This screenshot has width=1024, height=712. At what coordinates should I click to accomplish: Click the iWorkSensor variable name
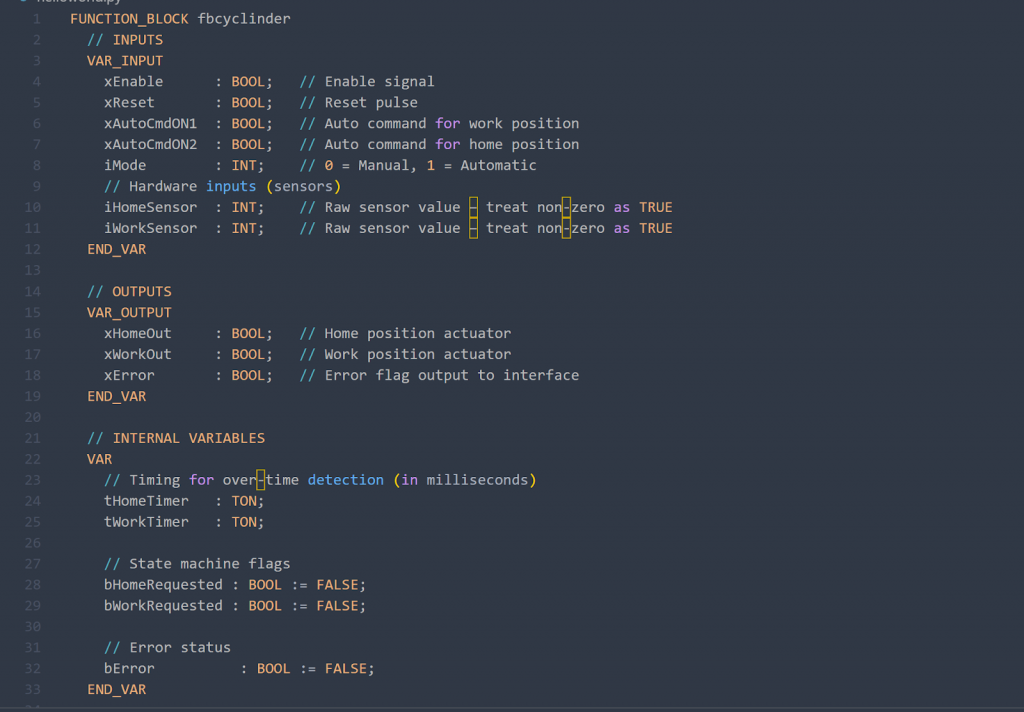tap(150, 228)
